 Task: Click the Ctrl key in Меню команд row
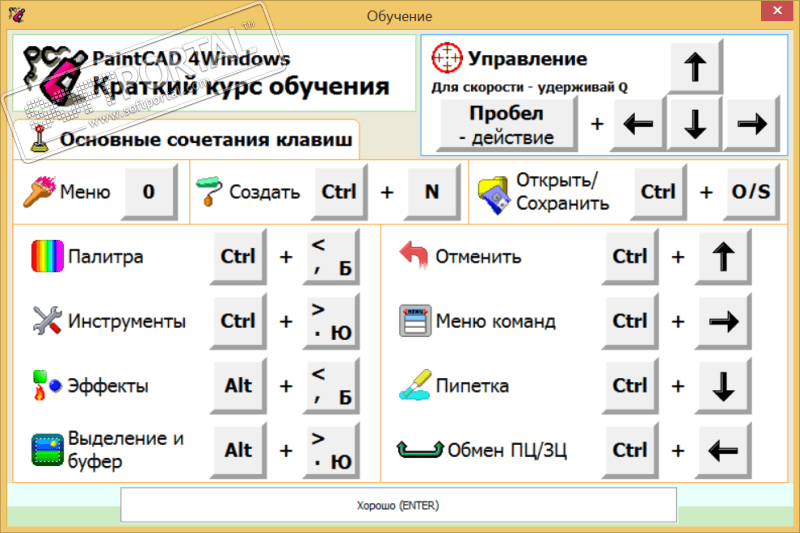[630, 321]
